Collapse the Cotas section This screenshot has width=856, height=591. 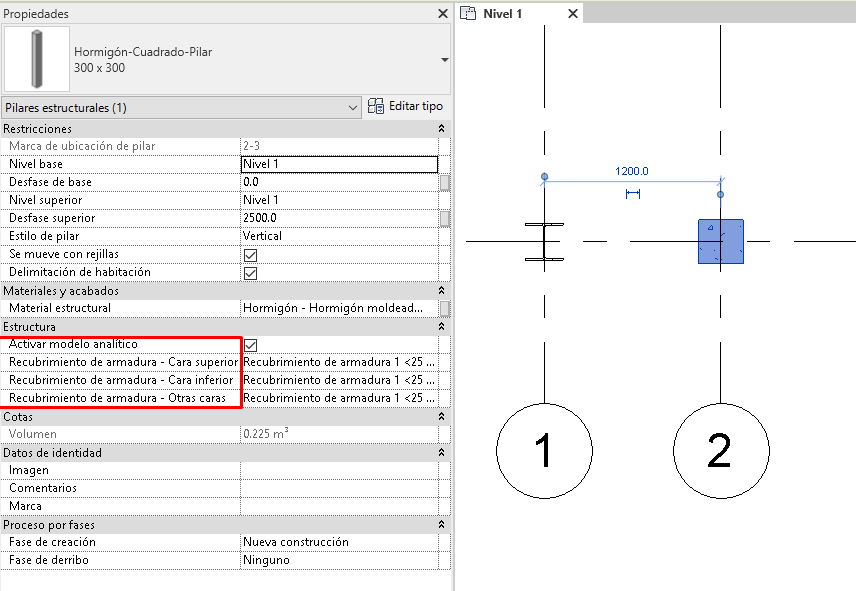click(441, 416)
